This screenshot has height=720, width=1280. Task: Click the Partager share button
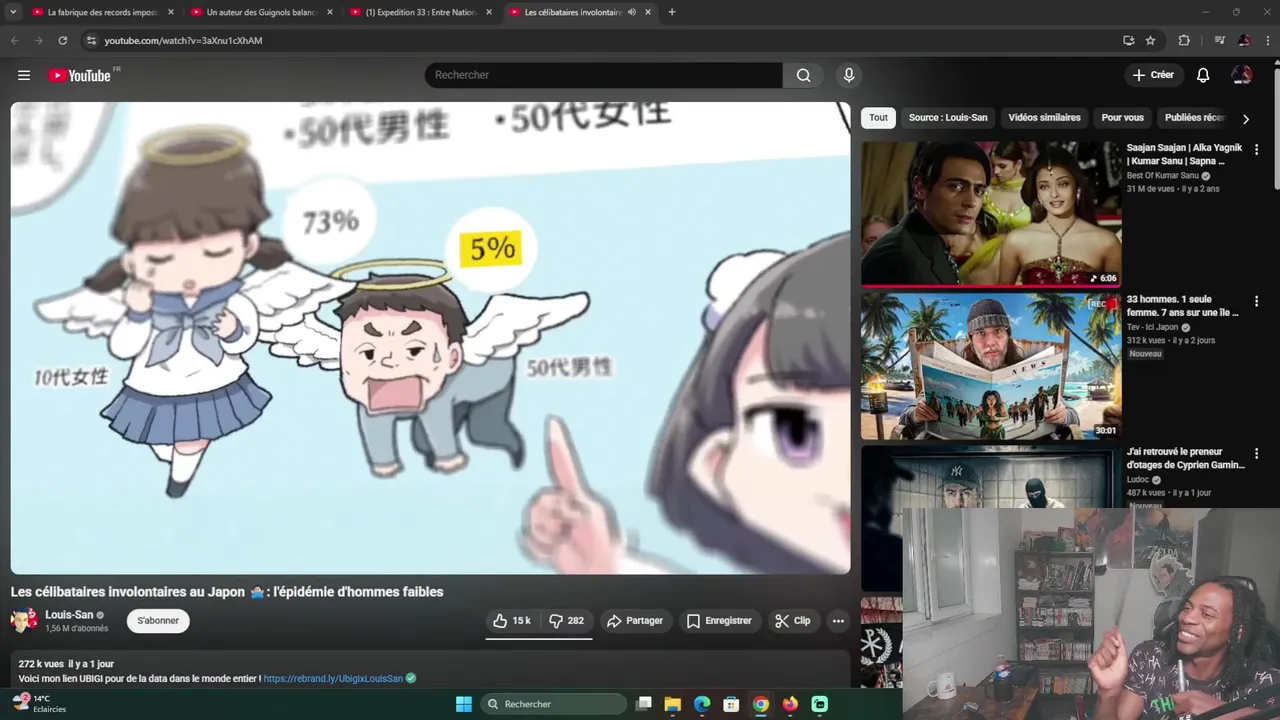point(634,621)
